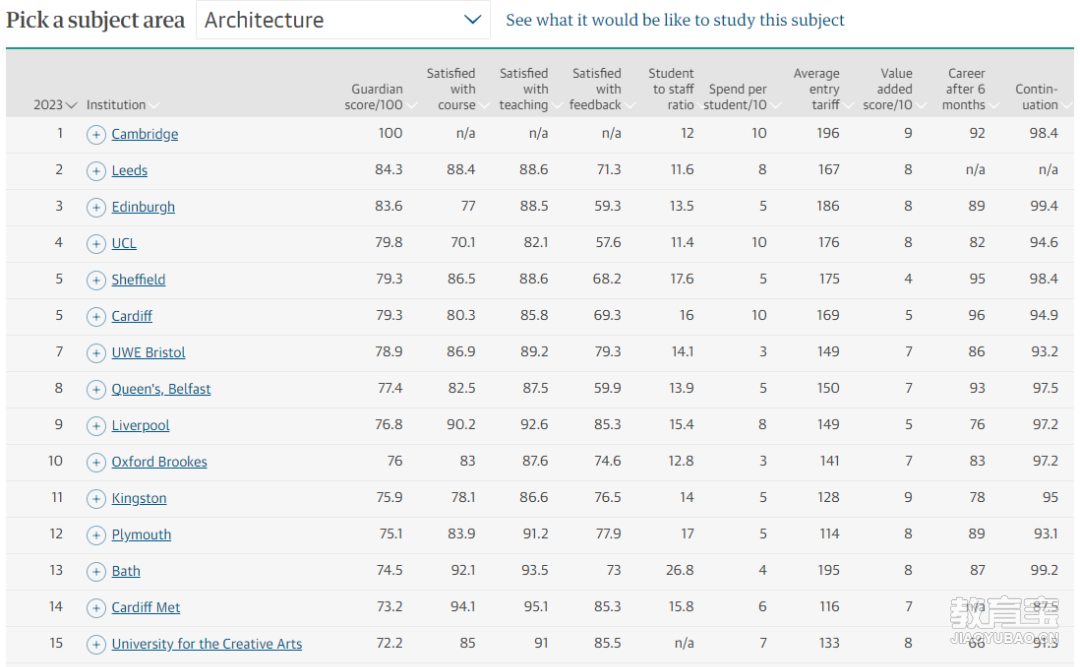This screenshot has height=667, width=1080.
Task: Expand the Leeds row plus icon
Action: 96,171
